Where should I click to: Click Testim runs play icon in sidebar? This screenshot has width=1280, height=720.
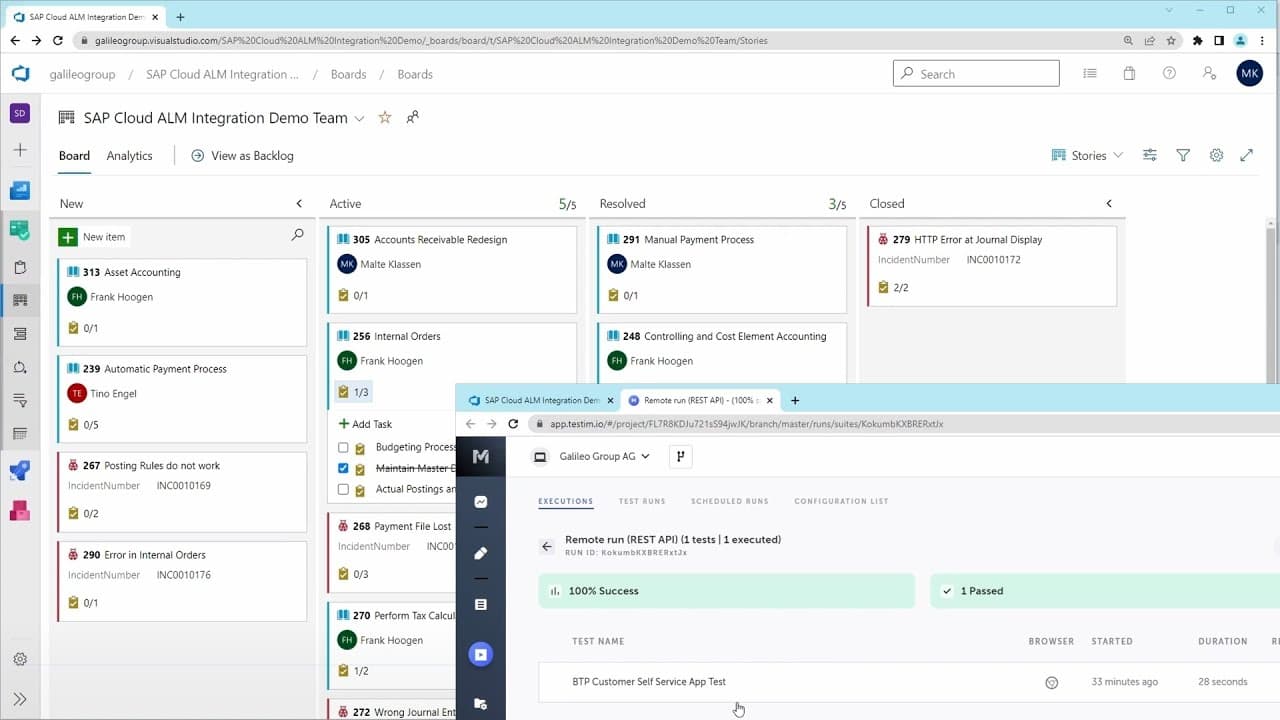pos(481,655)
